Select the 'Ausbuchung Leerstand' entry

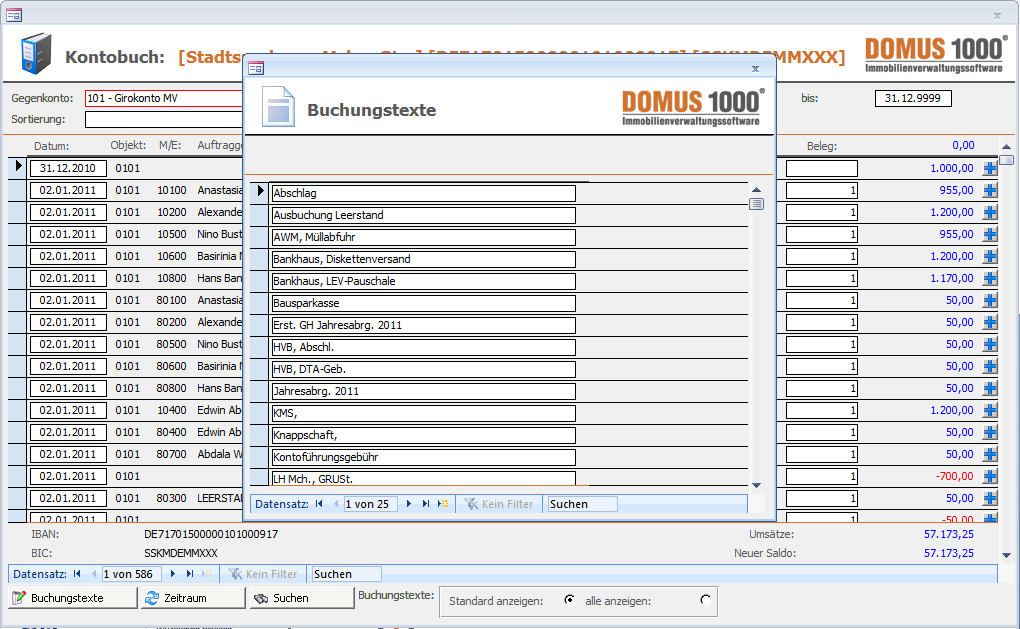click(423, 215)
